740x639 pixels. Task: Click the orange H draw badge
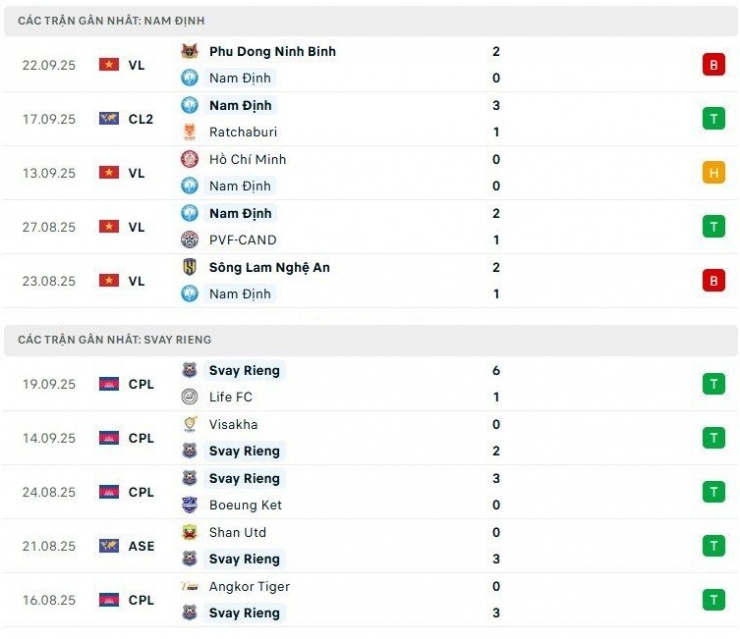[x=713, y=173]
